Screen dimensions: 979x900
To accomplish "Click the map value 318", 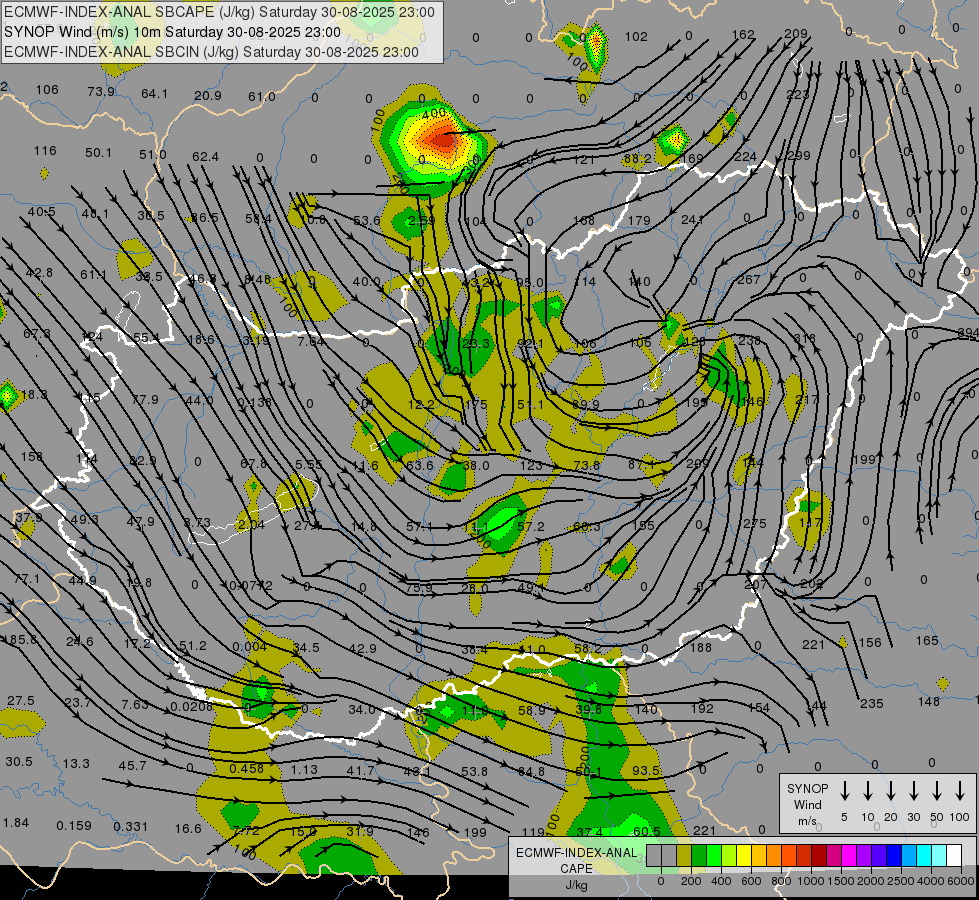I will point(805,338).
